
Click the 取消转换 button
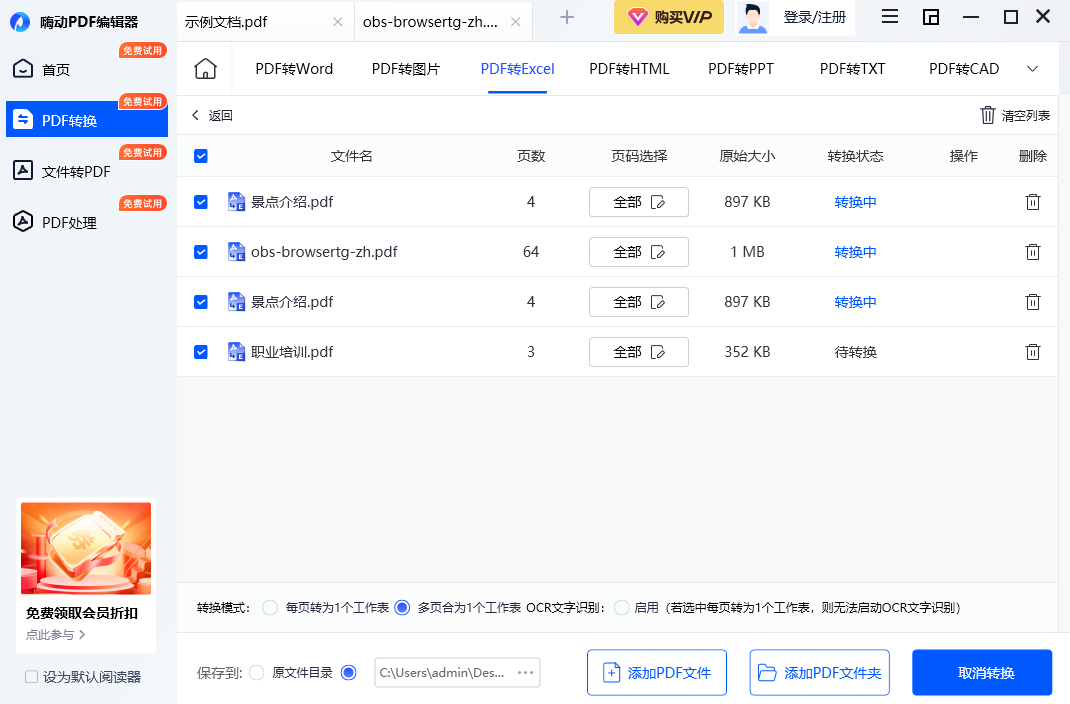(981, 673)
